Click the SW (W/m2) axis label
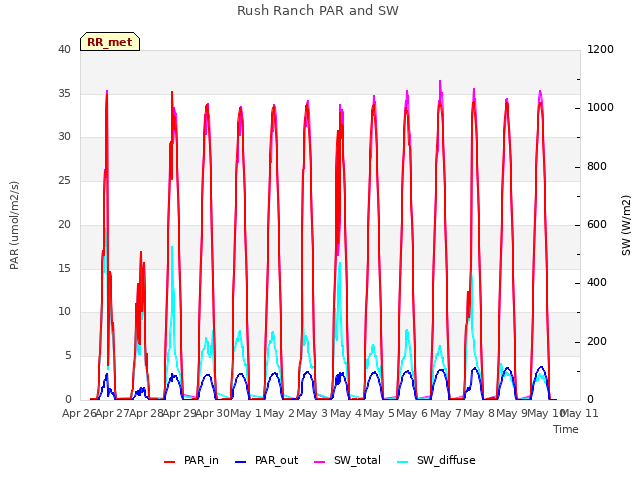The image size is (640, 480). tap(626, 225)
